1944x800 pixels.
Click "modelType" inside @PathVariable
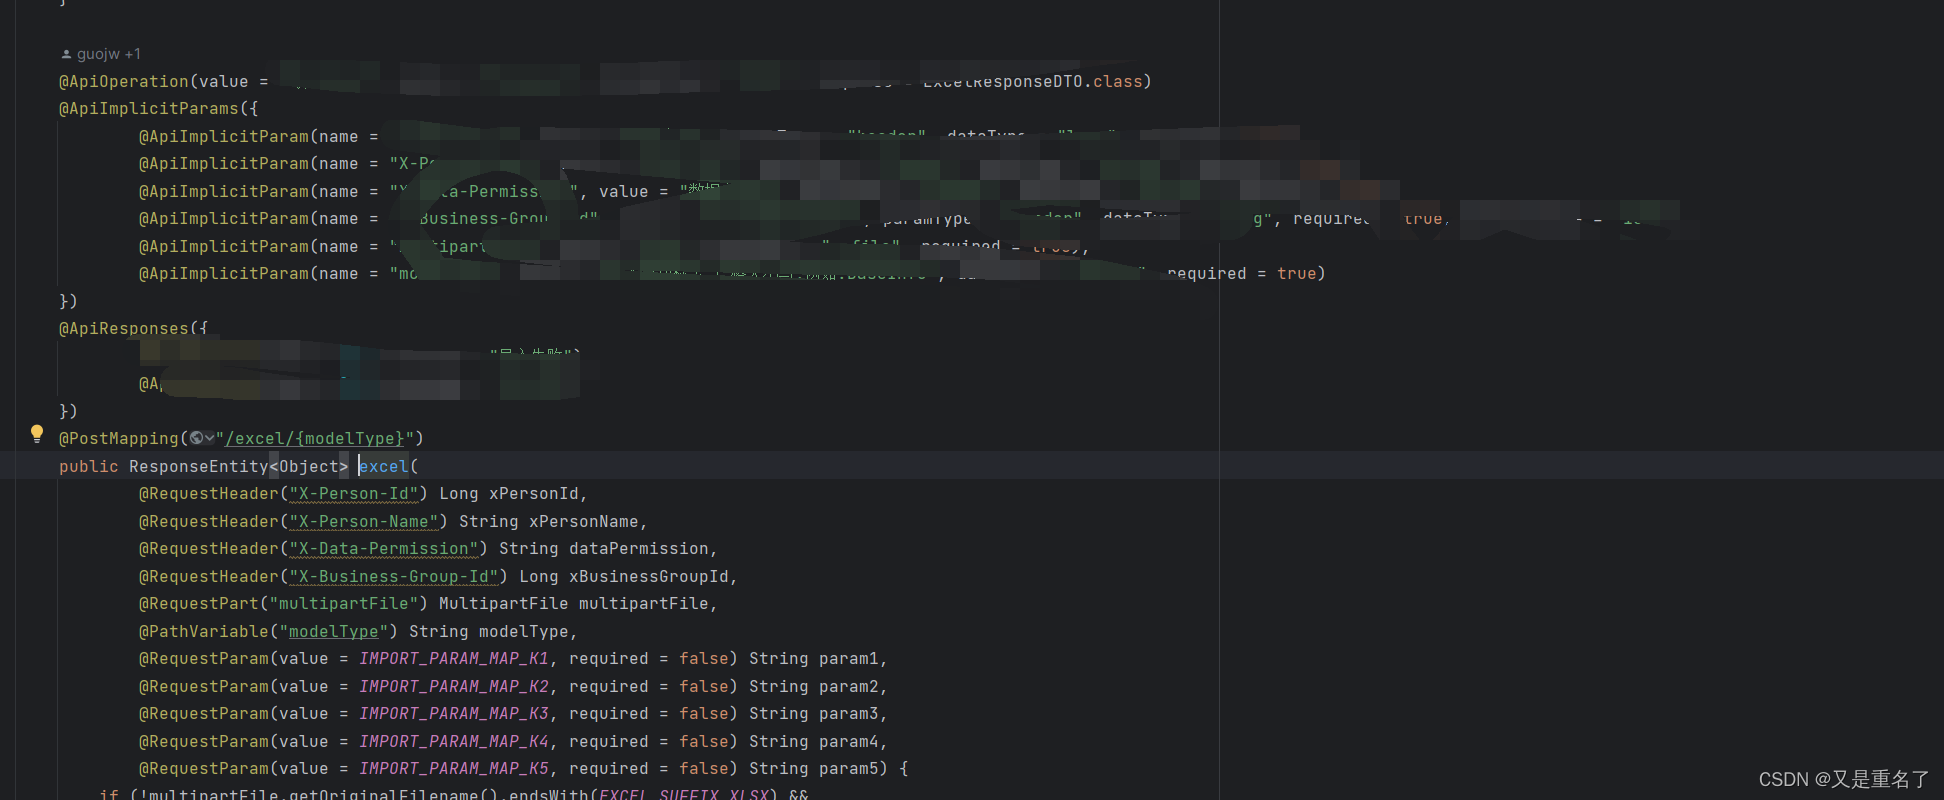tap(334, 632)
